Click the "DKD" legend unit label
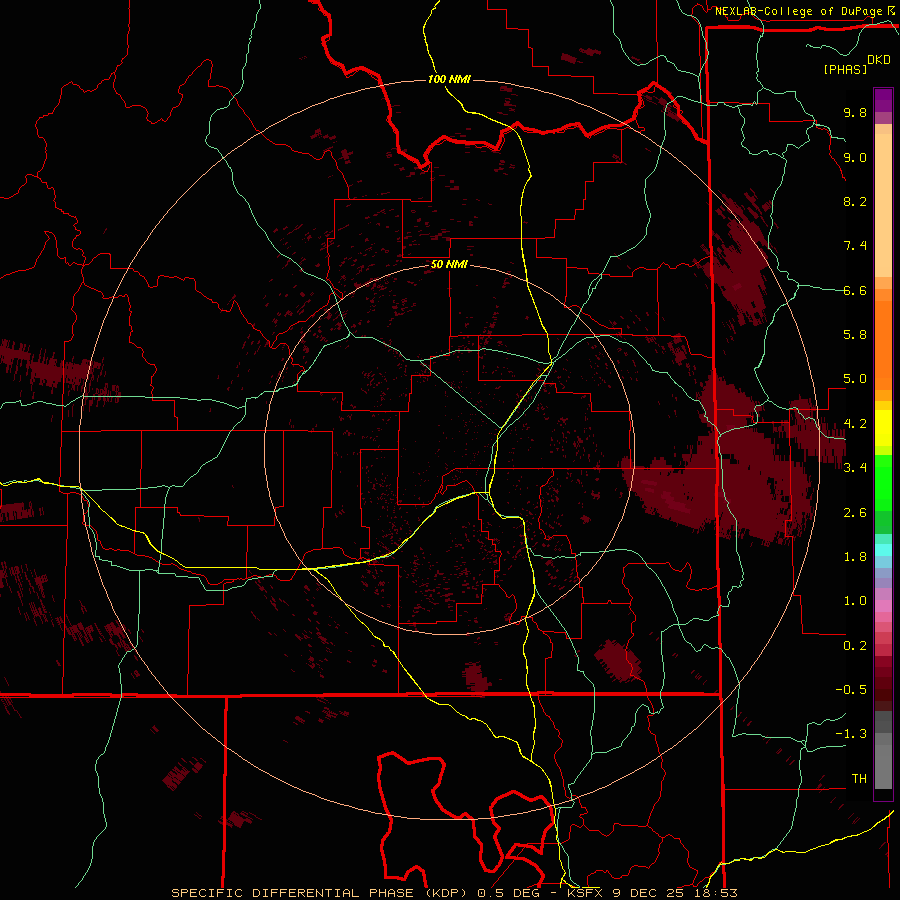 [879, 60]
